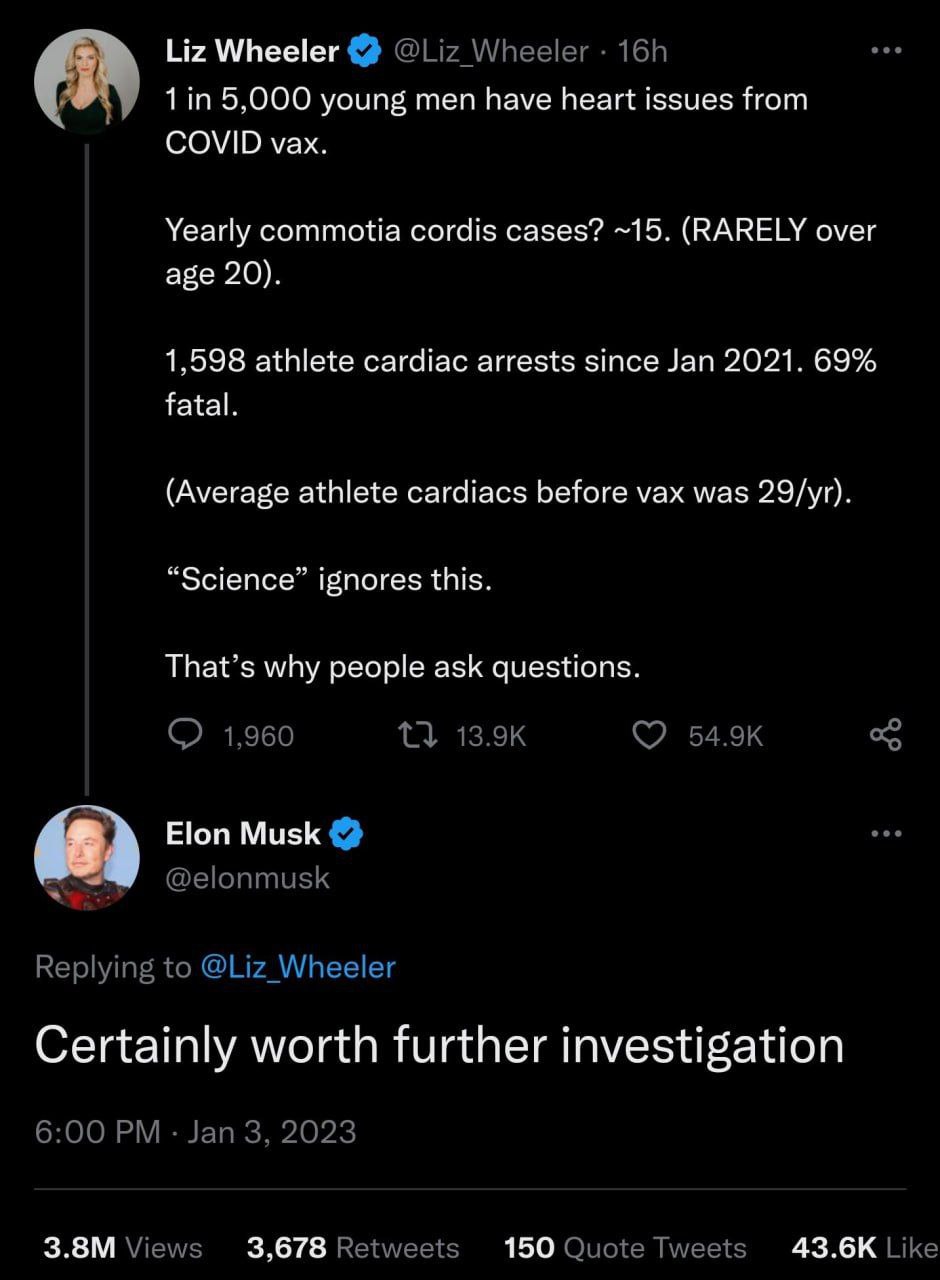View the 43.6K Likes list
Viewport: 940px width, 1280px height.
point(864,1248)
